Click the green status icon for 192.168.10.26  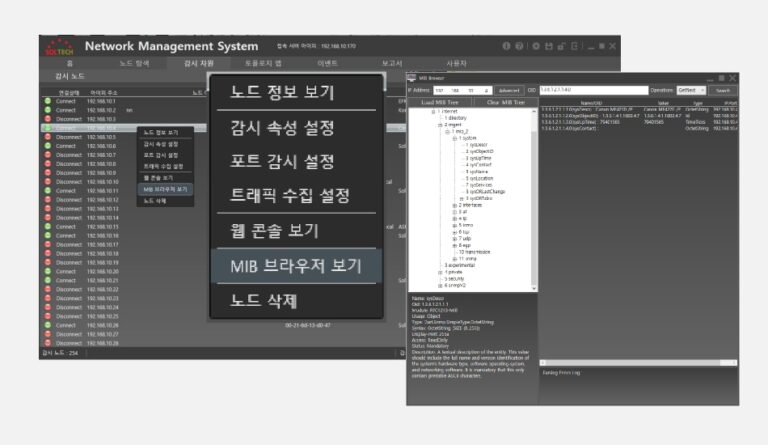pyautogui.click(x=47, y=325)
